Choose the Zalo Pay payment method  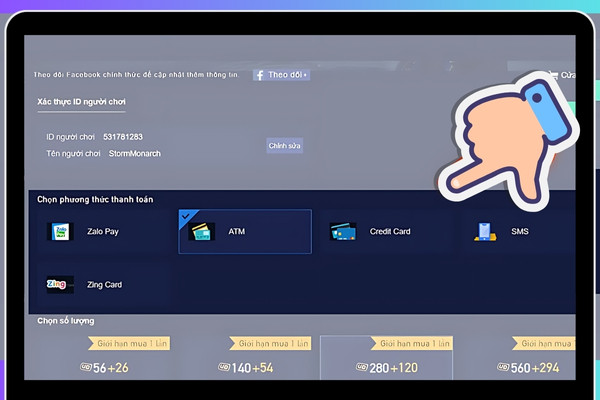coord(104,231)
